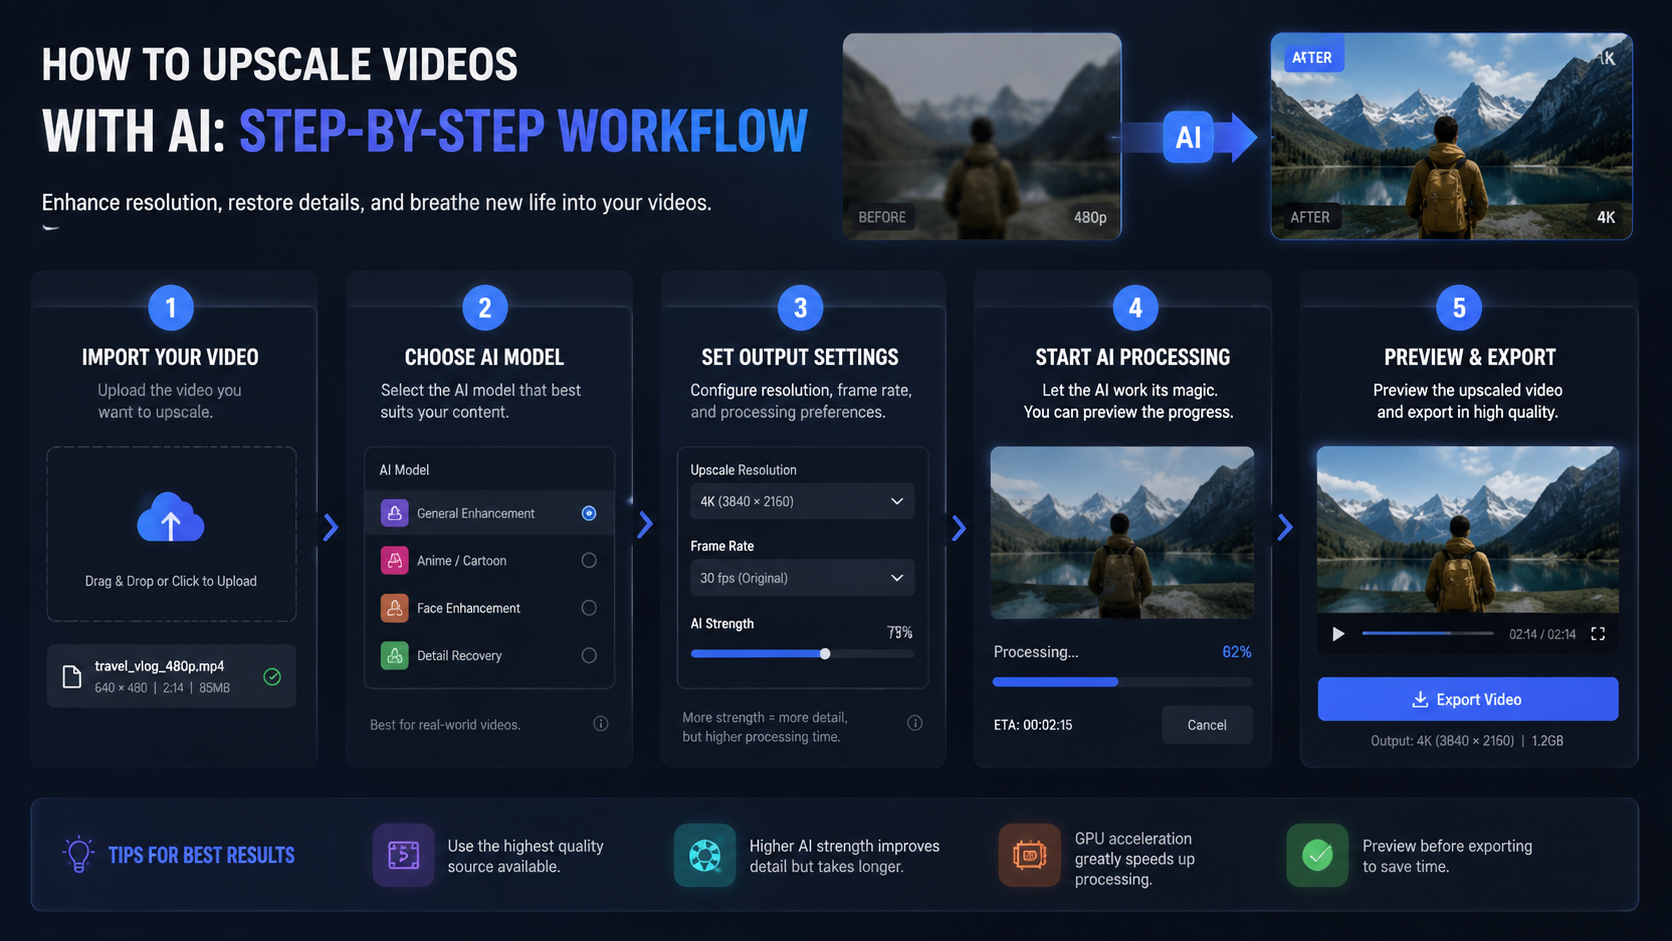Select General Enhancement radio button
This screenshot has height=941, width=1672.
tap(589, 513)
